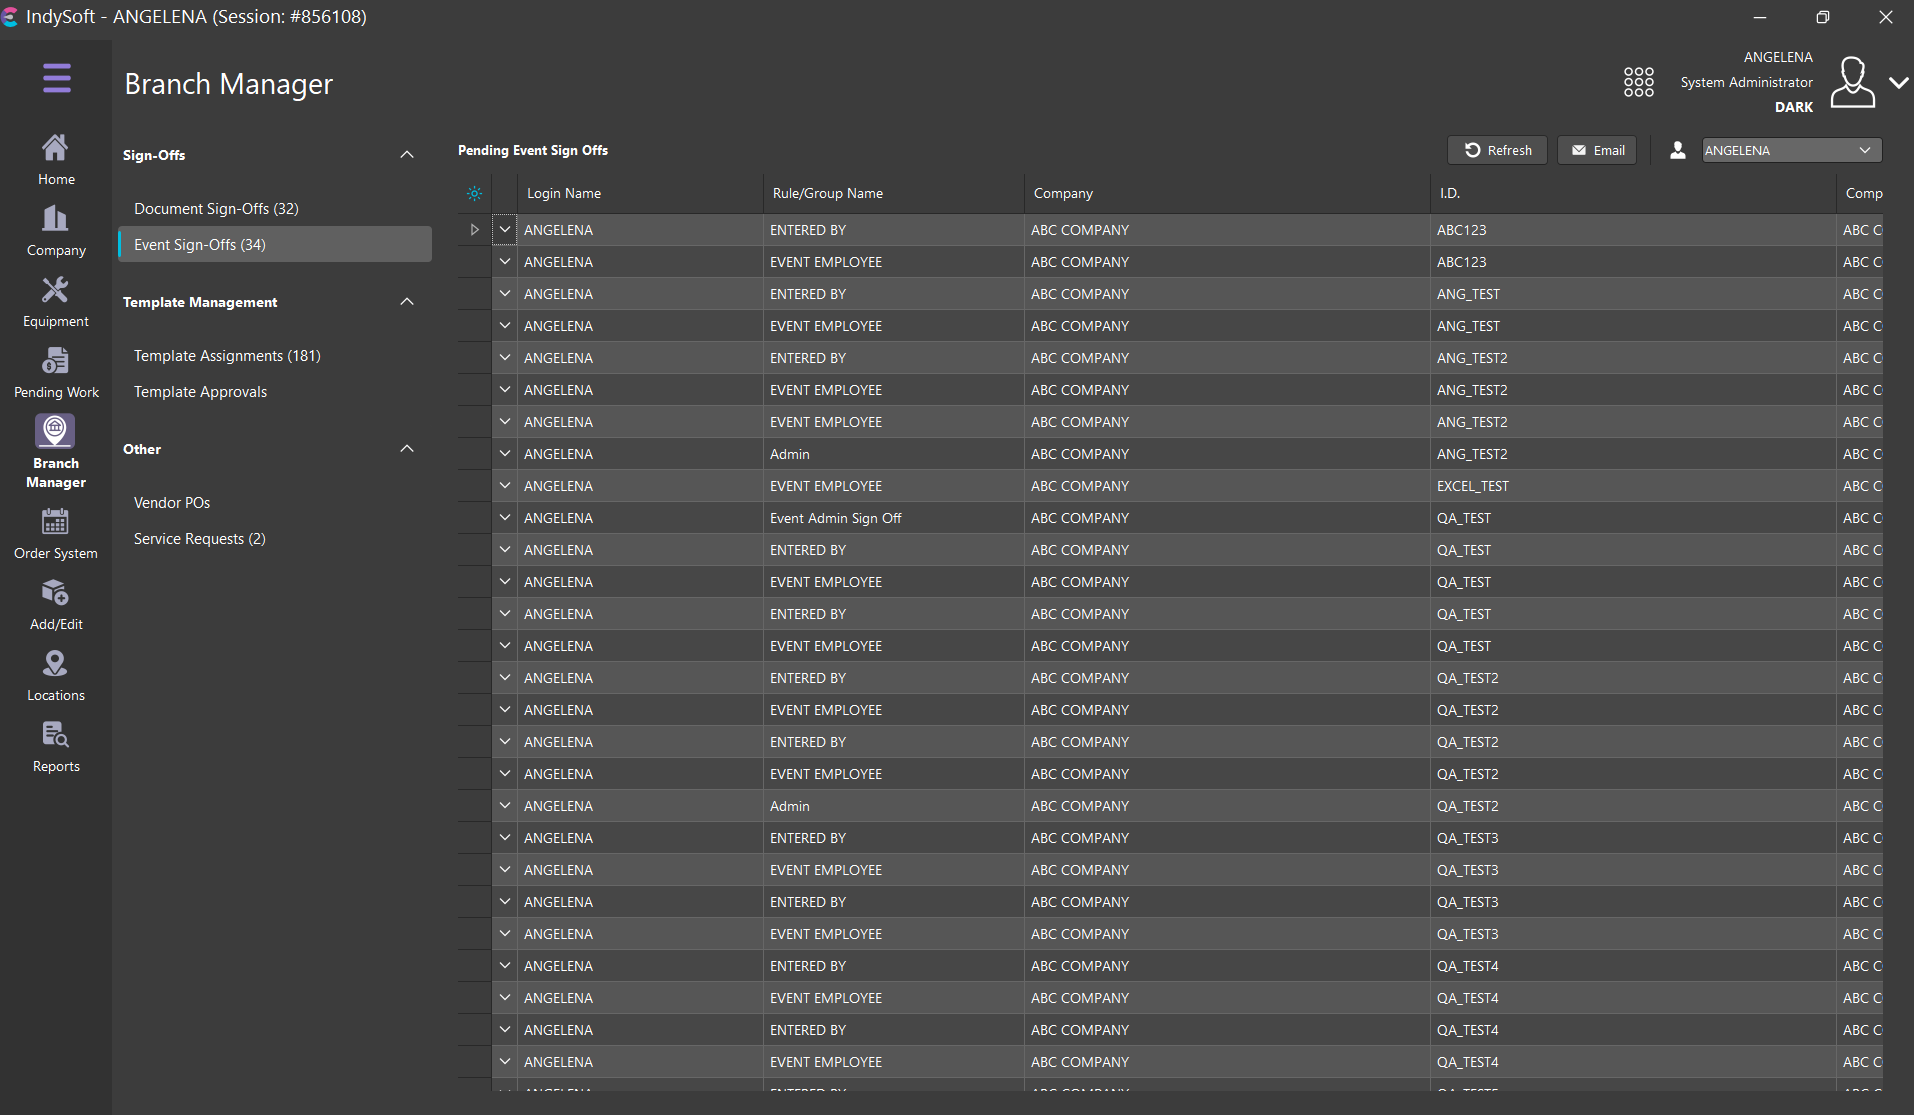Sort by Rule/Group Name column header
1914x1115 pixels.
point(828,194)
